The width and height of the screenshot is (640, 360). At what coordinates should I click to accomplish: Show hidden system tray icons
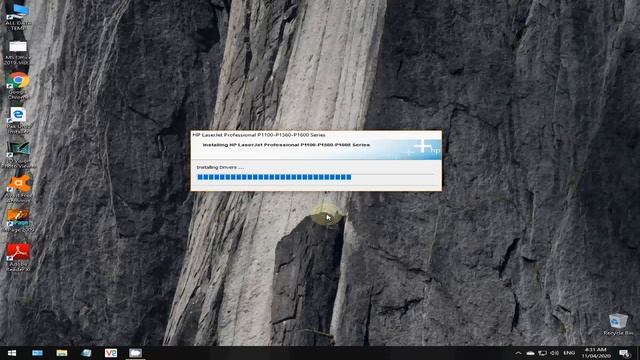coord(518,353)
